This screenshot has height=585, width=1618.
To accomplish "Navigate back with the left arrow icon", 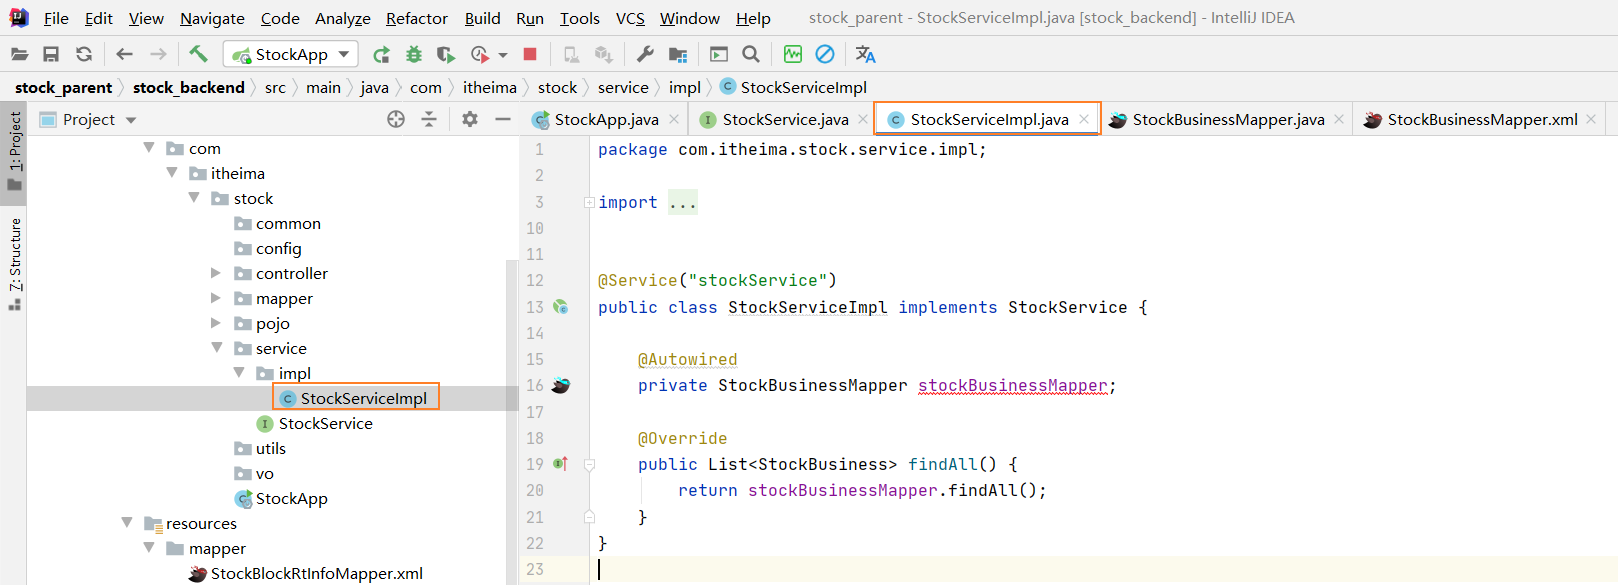I will coord(124,54).
